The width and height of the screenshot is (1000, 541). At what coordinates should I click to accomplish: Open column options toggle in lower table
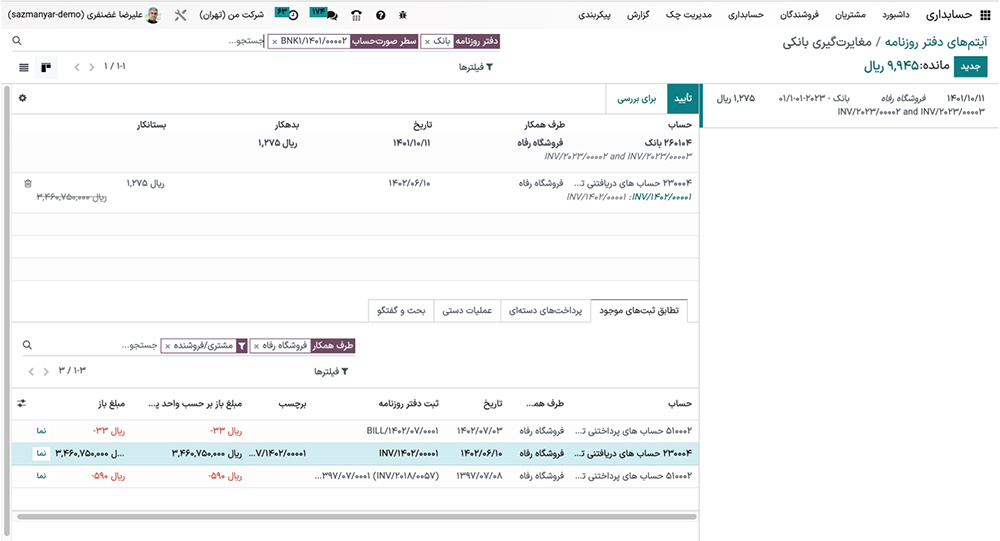tap(22, 403)
